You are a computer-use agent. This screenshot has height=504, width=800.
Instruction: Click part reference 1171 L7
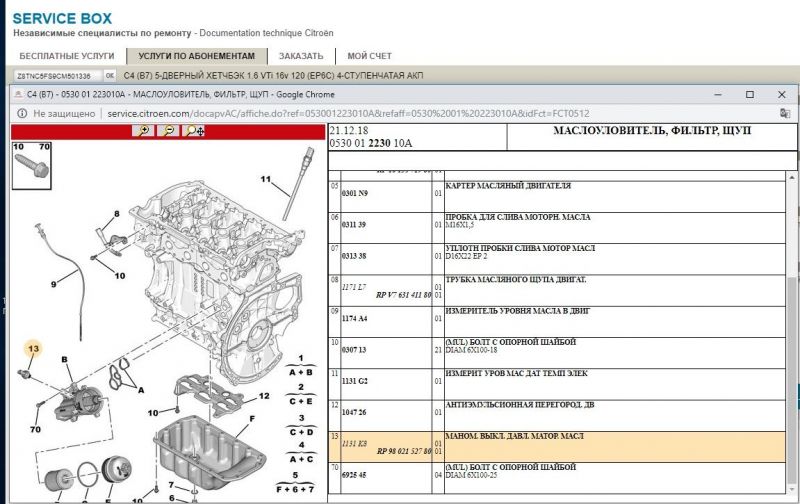click(356, 288)
